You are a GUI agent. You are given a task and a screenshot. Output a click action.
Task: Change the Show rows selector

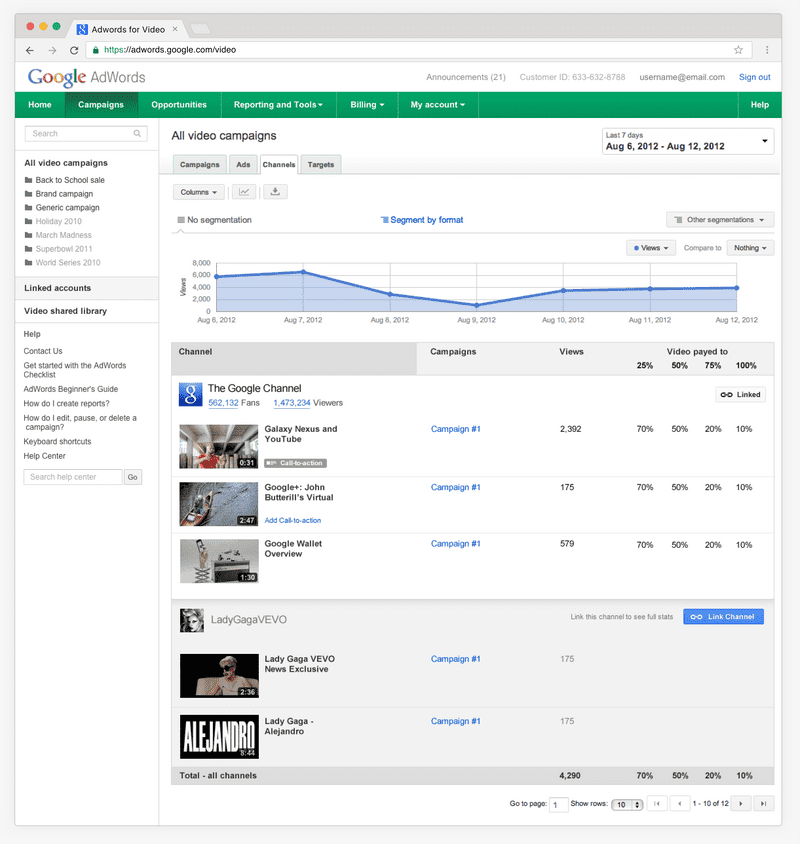click(x=627, y=805)
